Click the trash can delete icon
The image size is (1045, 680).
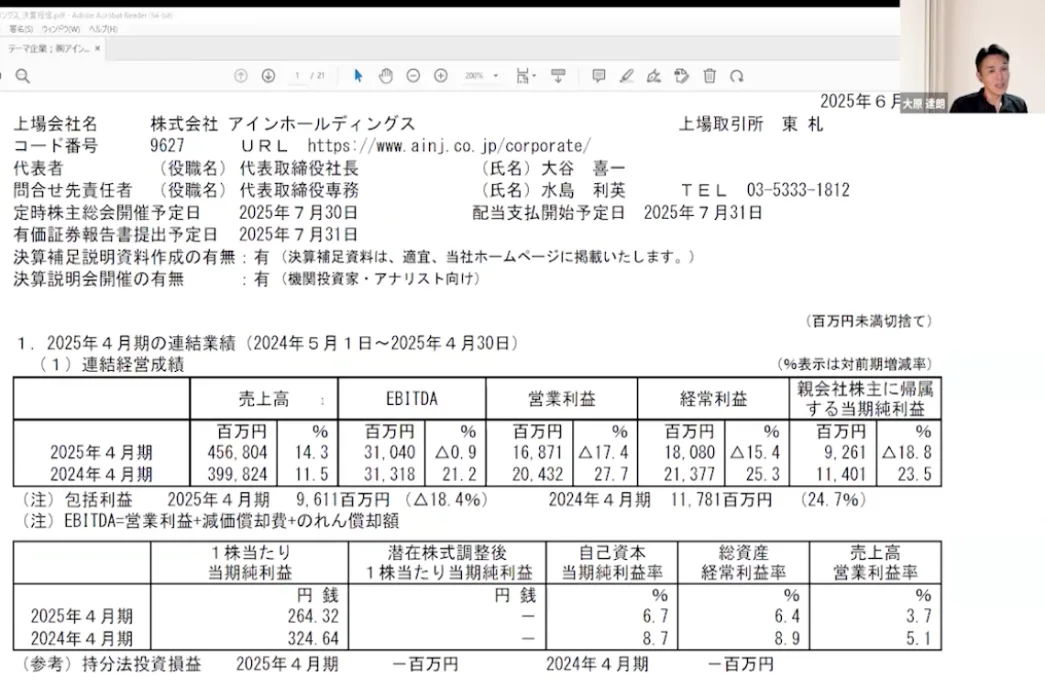pos(709,76)
